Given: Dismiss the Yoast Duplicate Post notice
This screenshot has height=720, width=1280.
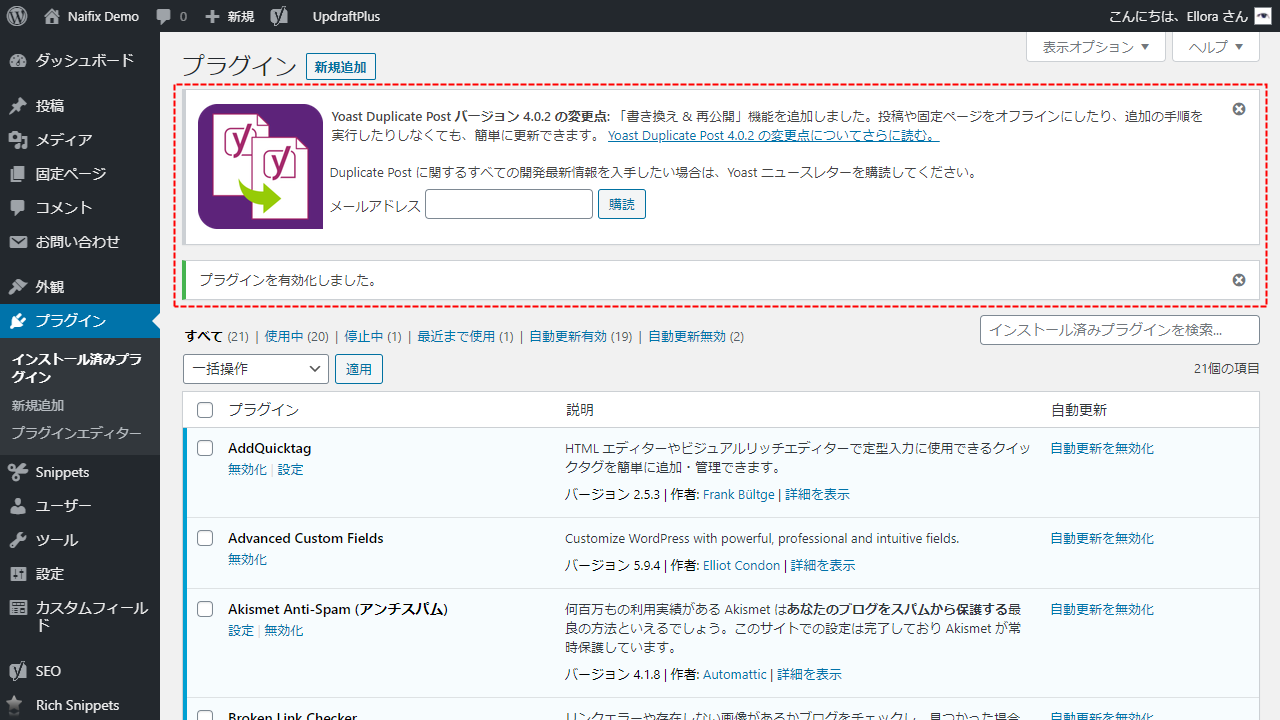Looking at the screenshot, I should [1239, 109].
